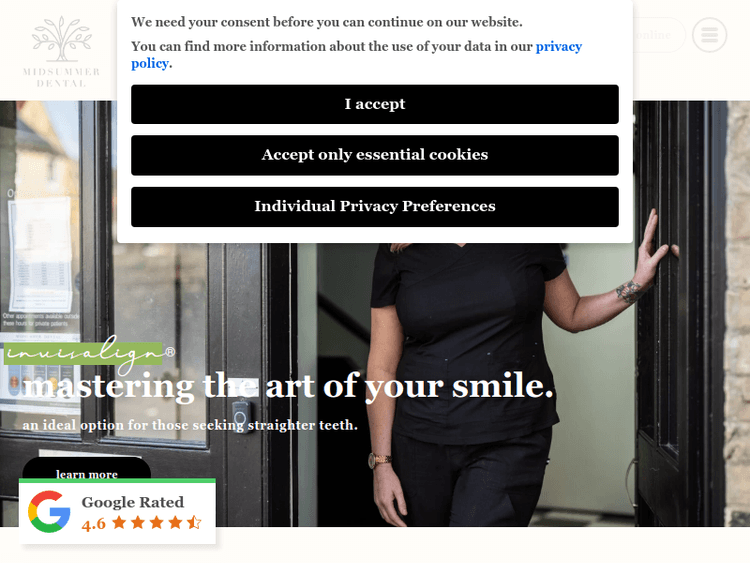This screenshot has height=563, width=750.
Task: Click the mastering the art of your smile heading
Action: coord(288,386)
